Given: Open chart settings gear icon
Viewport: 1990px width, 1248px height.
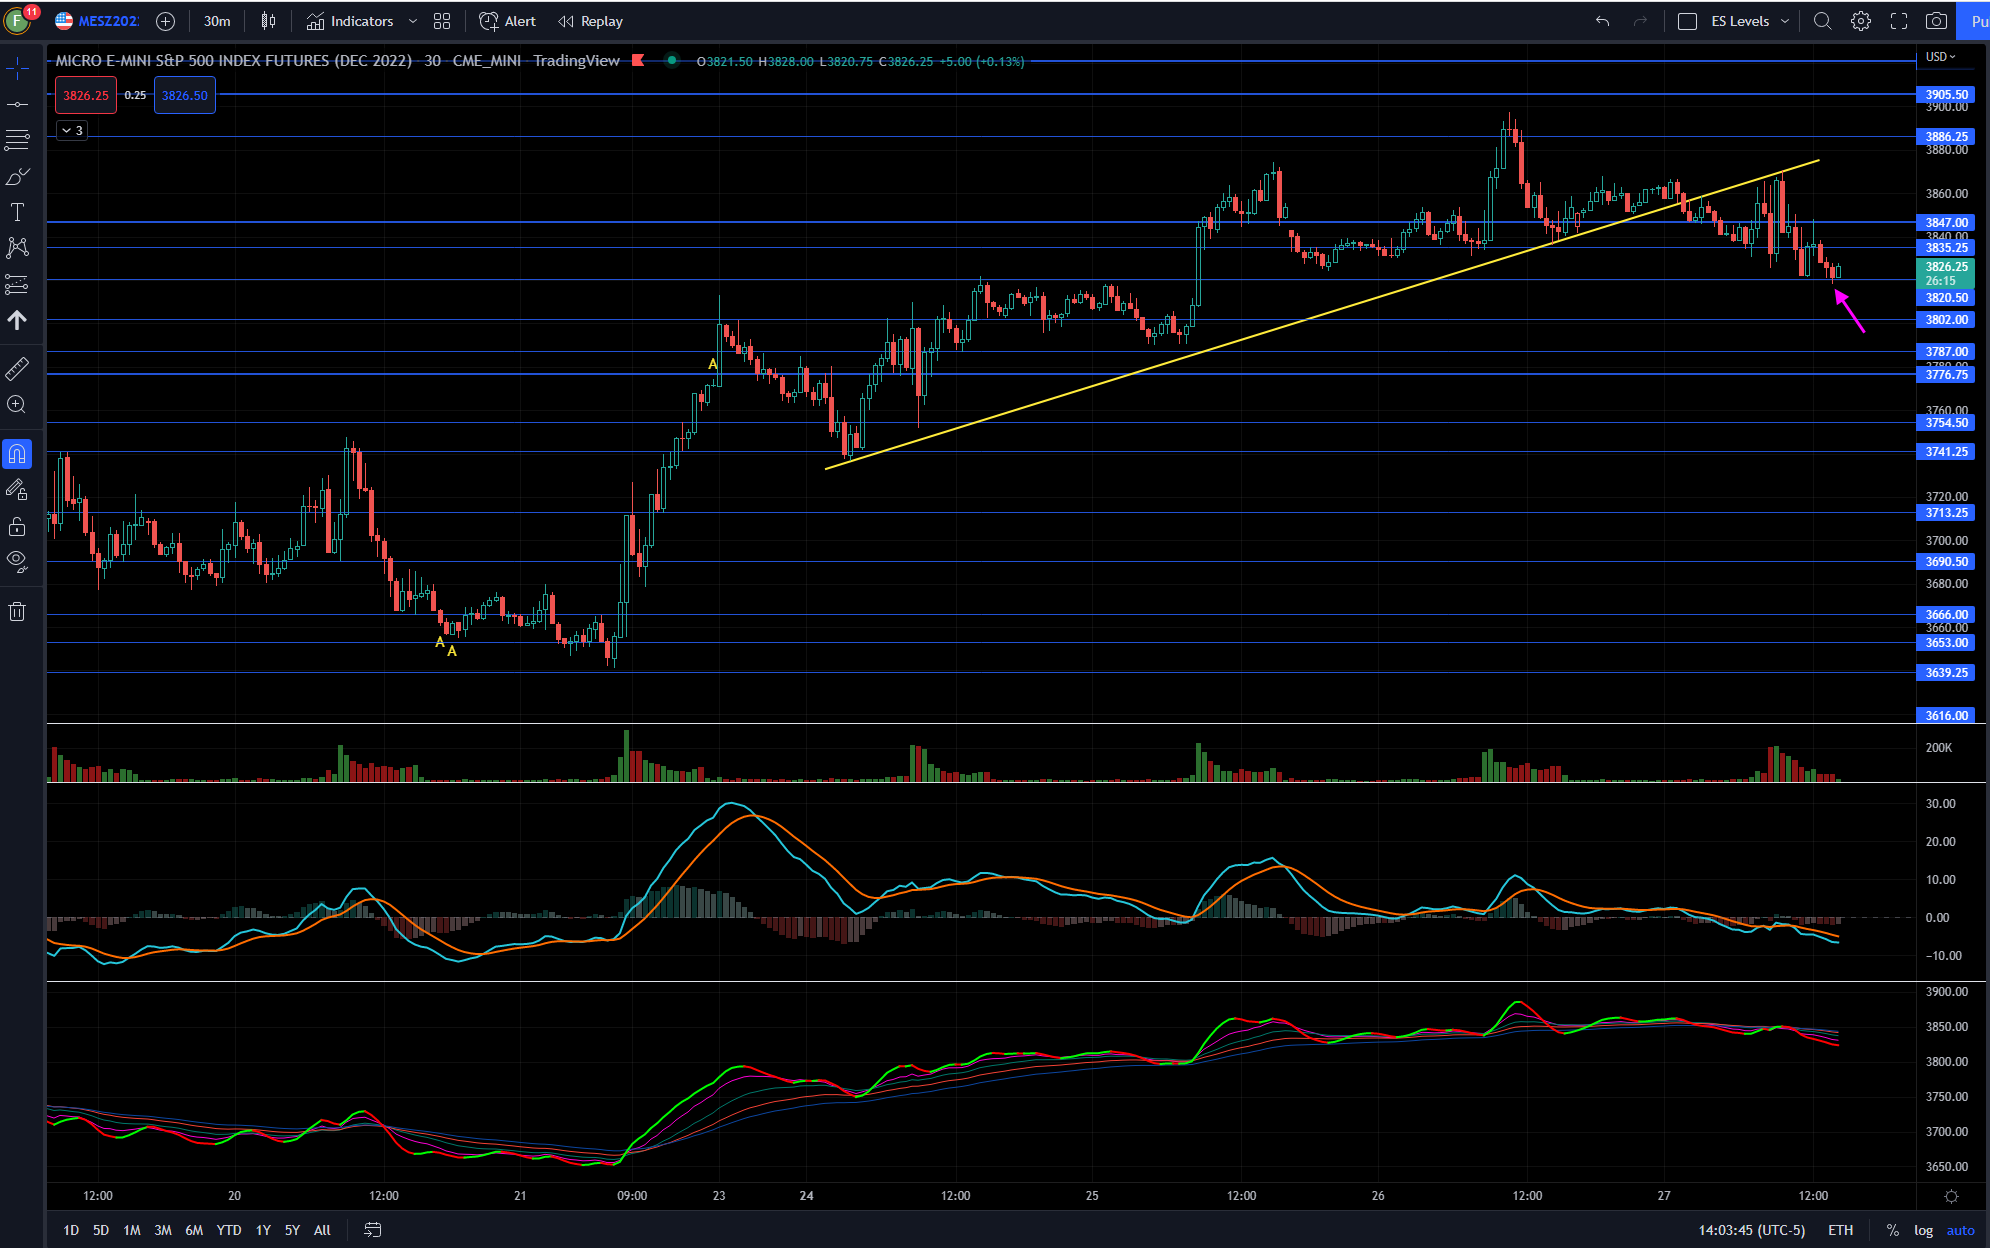Looking at the screenshot, I should tap(1860, 21).
